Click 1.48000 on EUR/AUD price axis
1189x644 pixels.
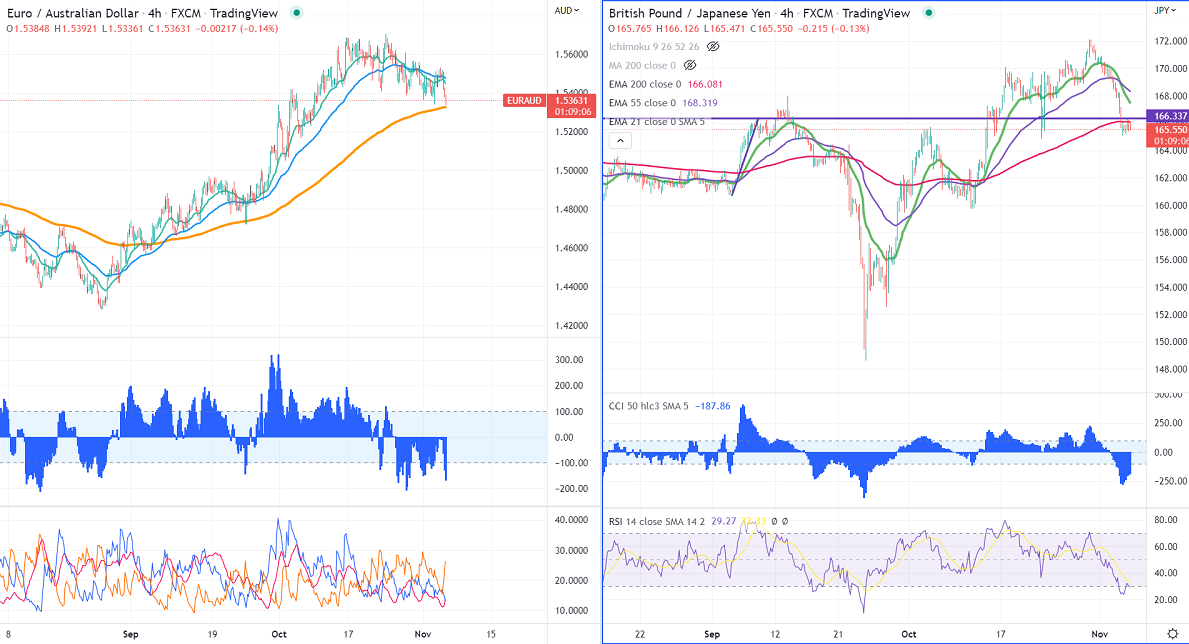coord(571,209)
